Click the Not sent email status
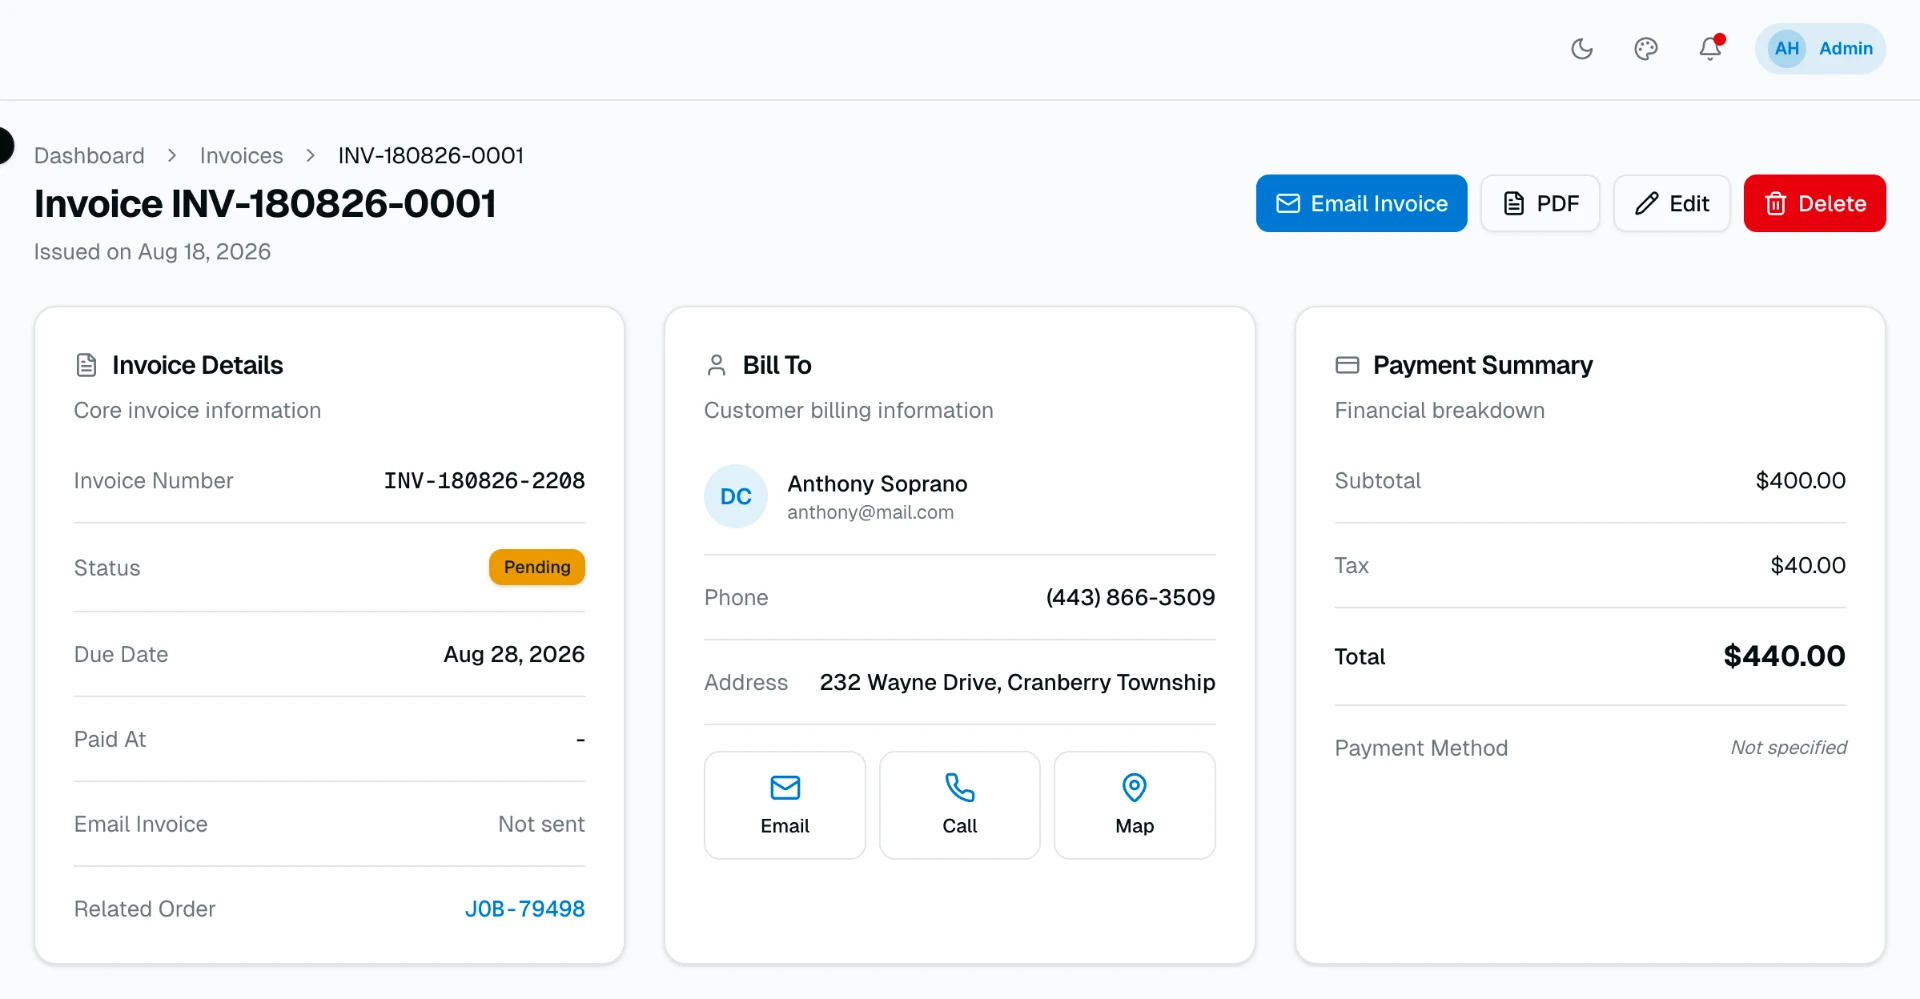1920x999 pixels. click(541, 824)
